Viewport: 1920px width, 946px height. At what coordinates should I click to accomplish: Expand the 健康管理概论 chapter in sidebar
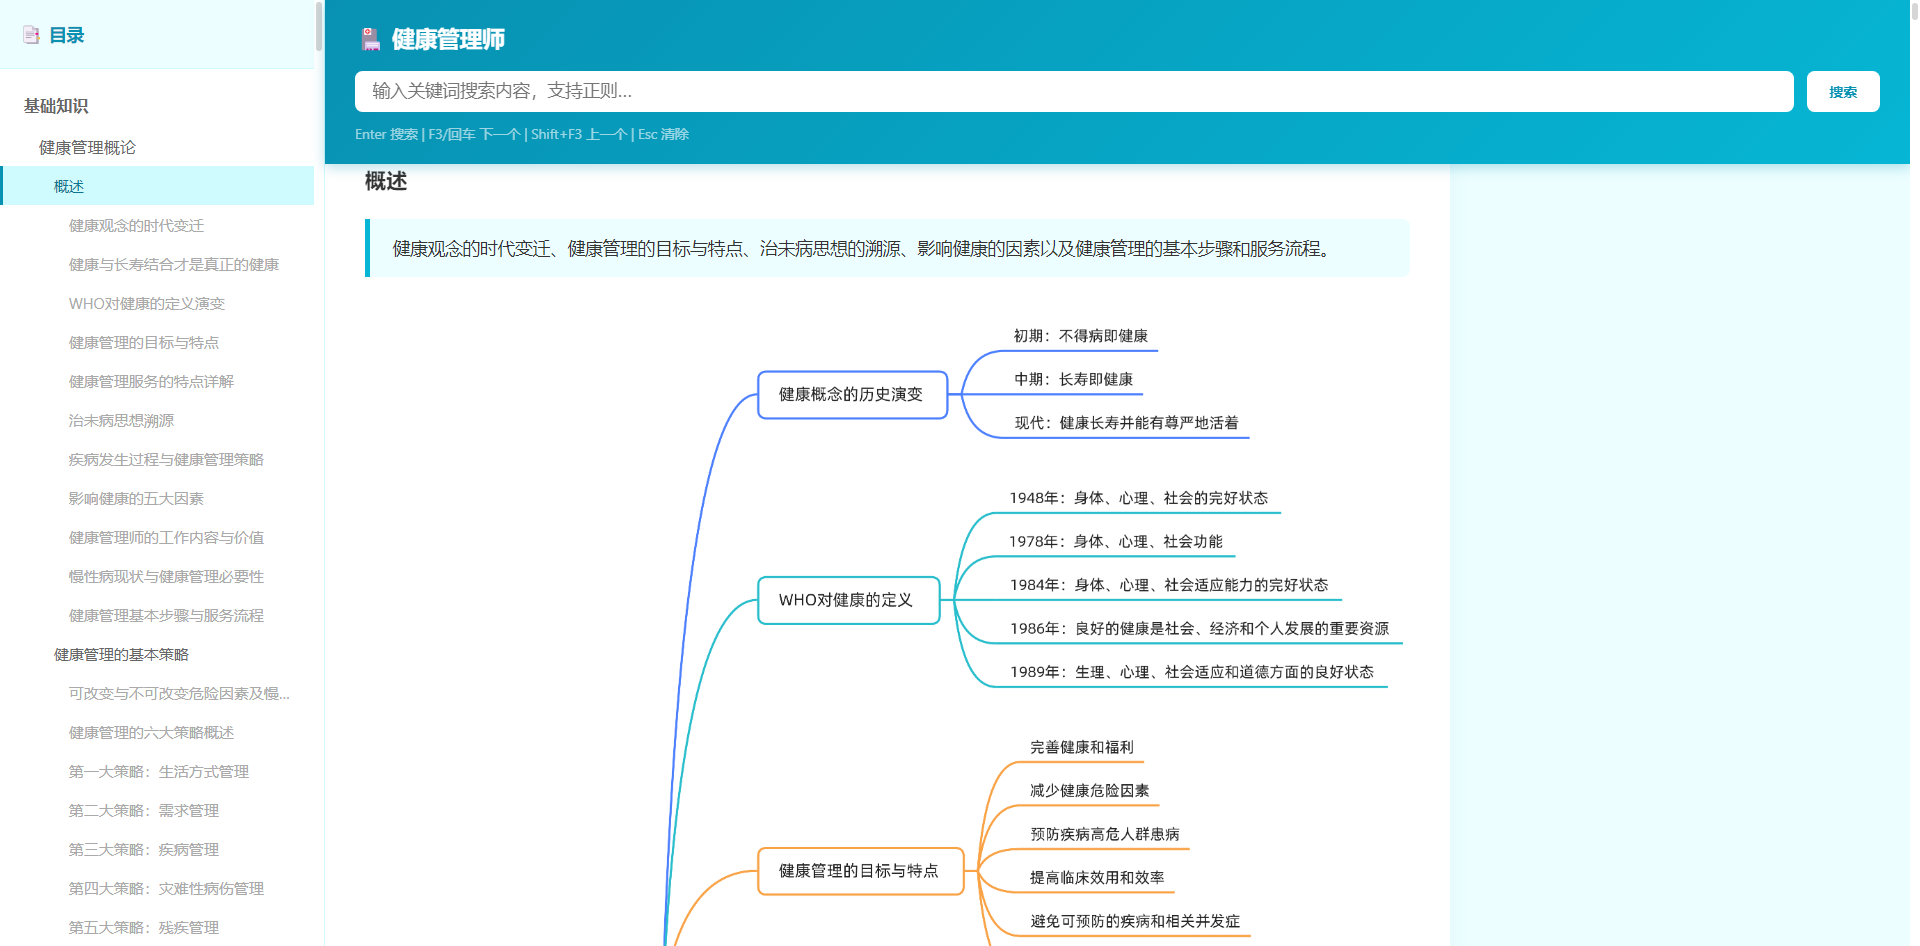click(87, 148)
